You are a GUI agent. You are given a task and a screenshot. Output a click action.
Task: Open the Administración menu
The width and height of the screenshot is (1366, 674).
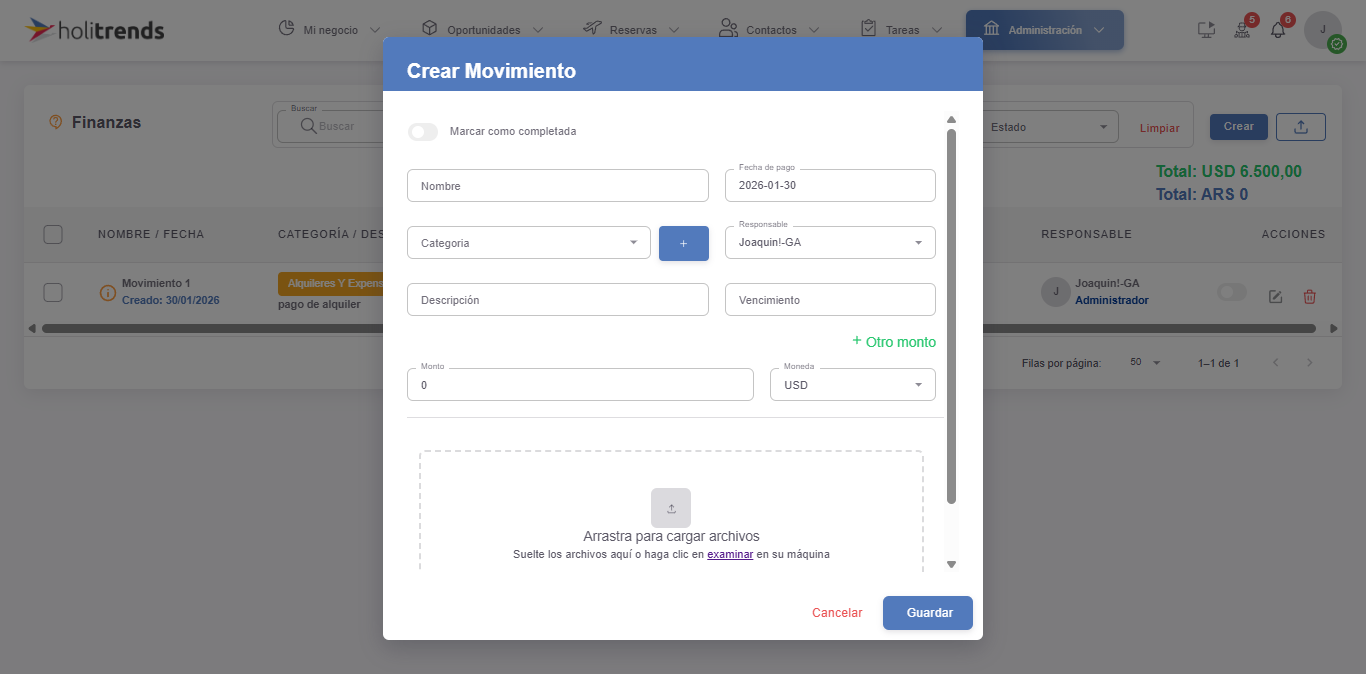(1044, 30)
